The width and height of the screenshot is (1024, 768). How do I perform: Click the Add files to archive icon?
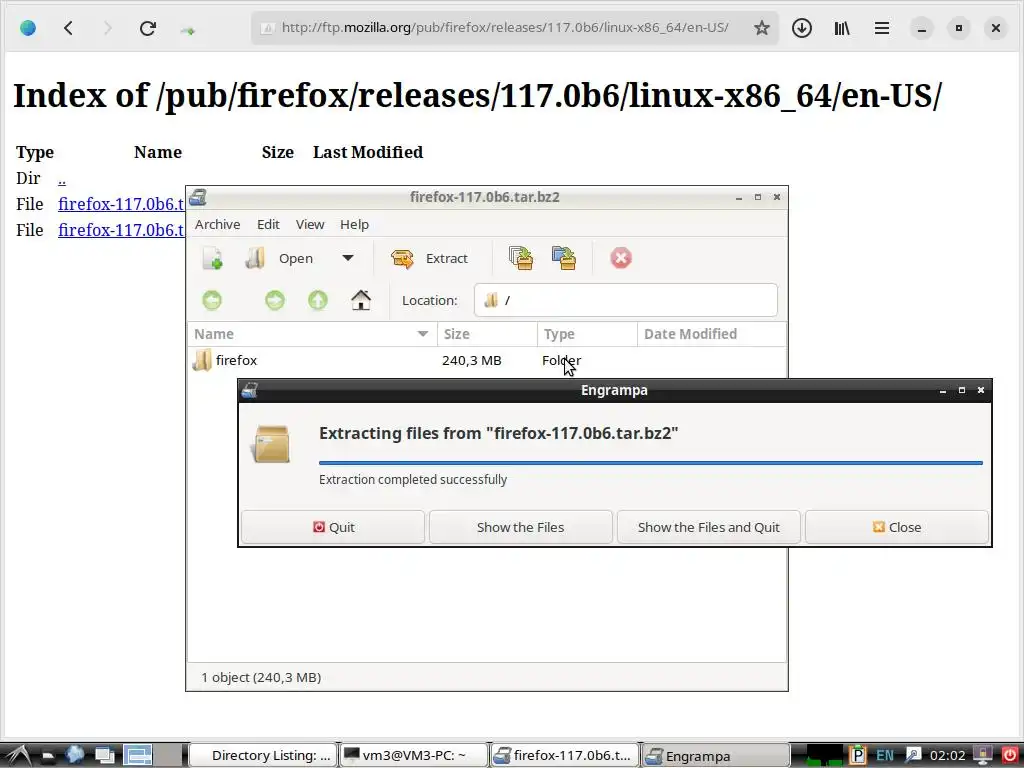[520, 258]
